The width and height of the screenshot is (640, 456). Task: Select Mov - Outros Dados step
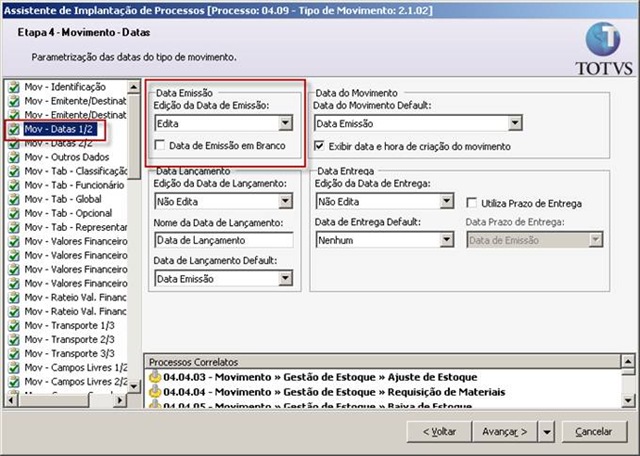point(67,157)
